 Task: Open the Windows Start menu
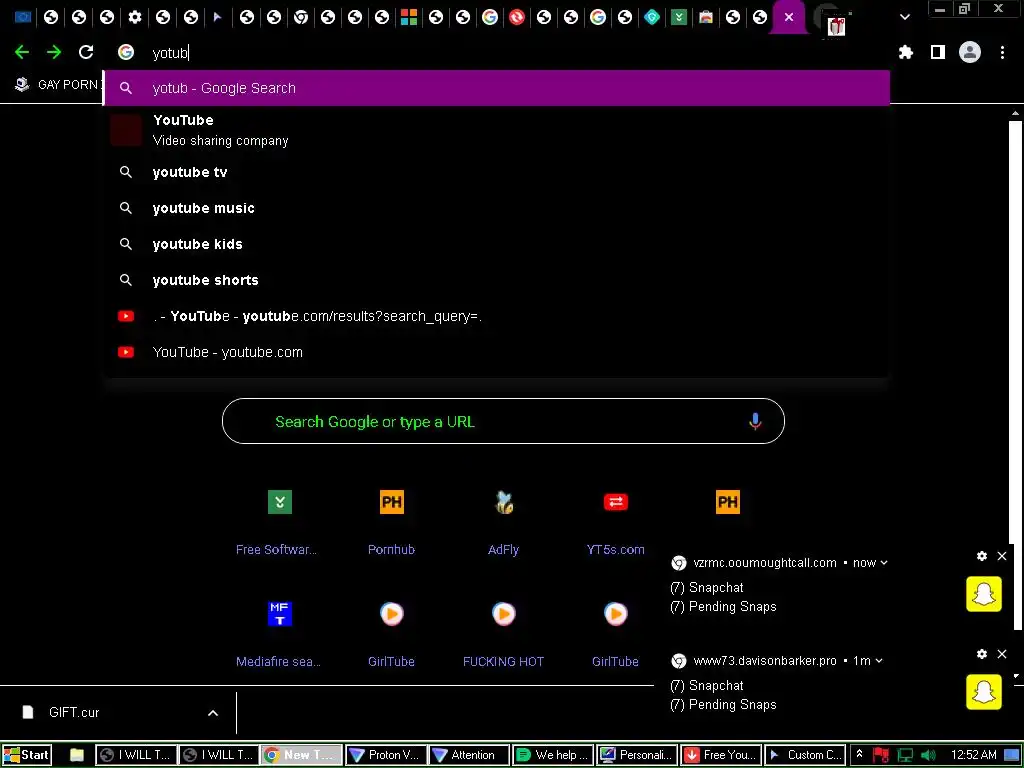pos(26,755)
